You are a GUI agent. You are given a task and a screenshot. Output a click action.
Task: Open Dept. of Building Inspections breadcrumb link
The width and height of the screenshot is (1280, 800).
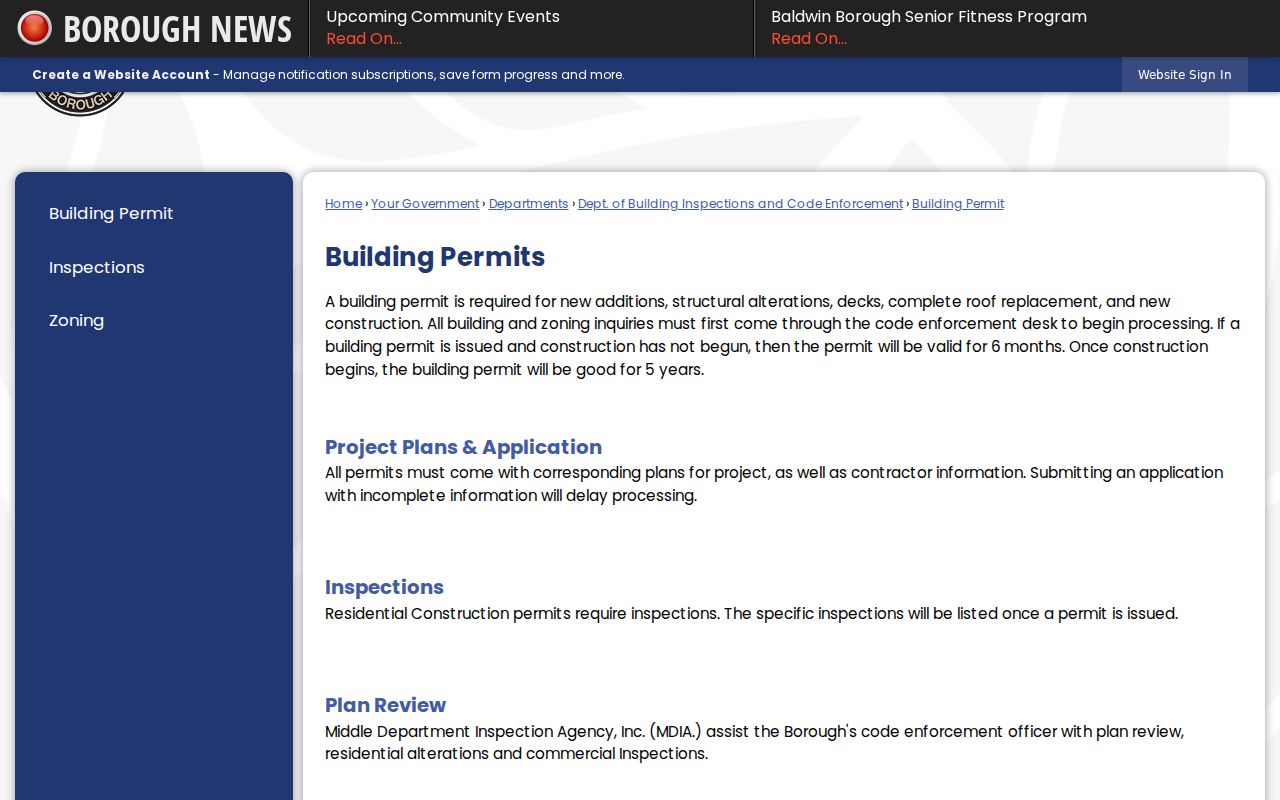click(740, 204)
